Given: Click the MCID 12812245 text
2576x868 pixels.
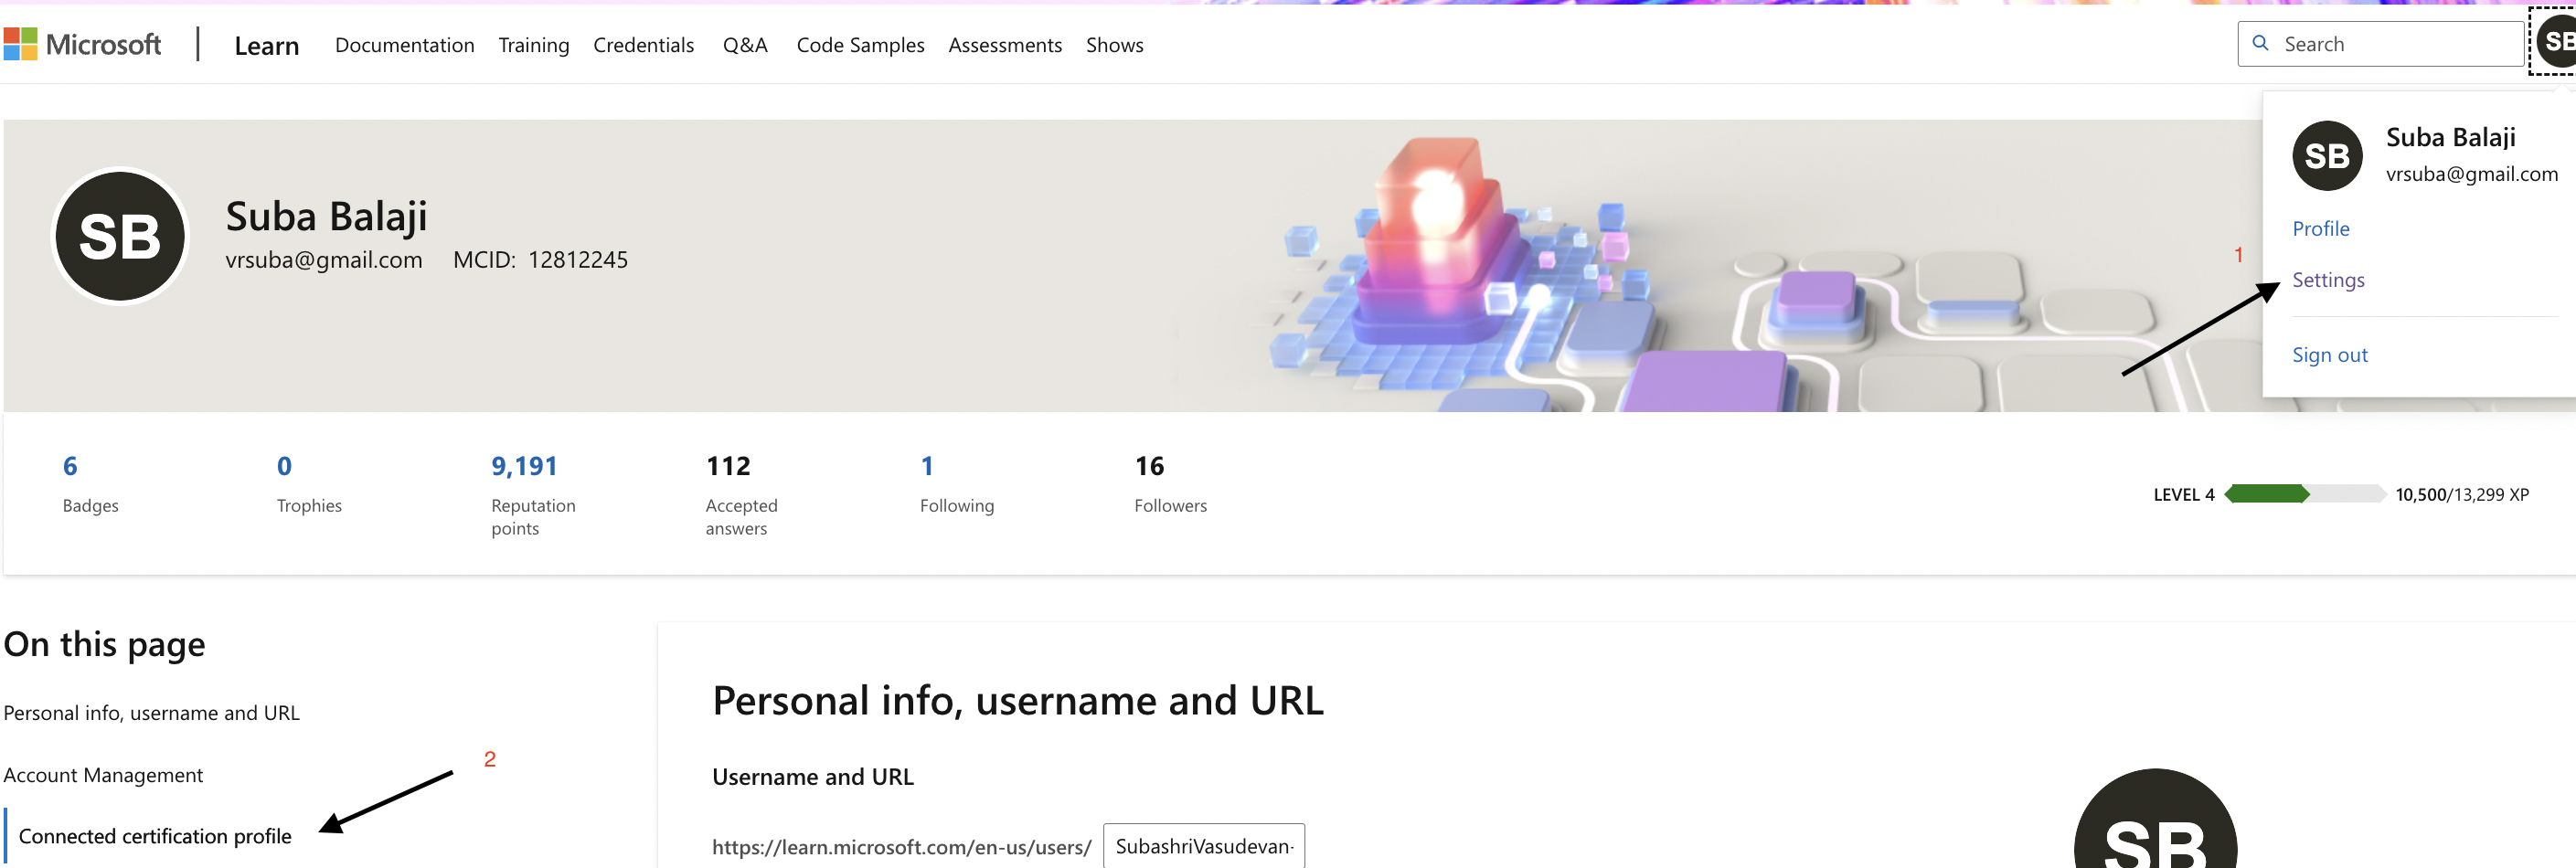Looking at the screenshot, I should coord(540,260).
